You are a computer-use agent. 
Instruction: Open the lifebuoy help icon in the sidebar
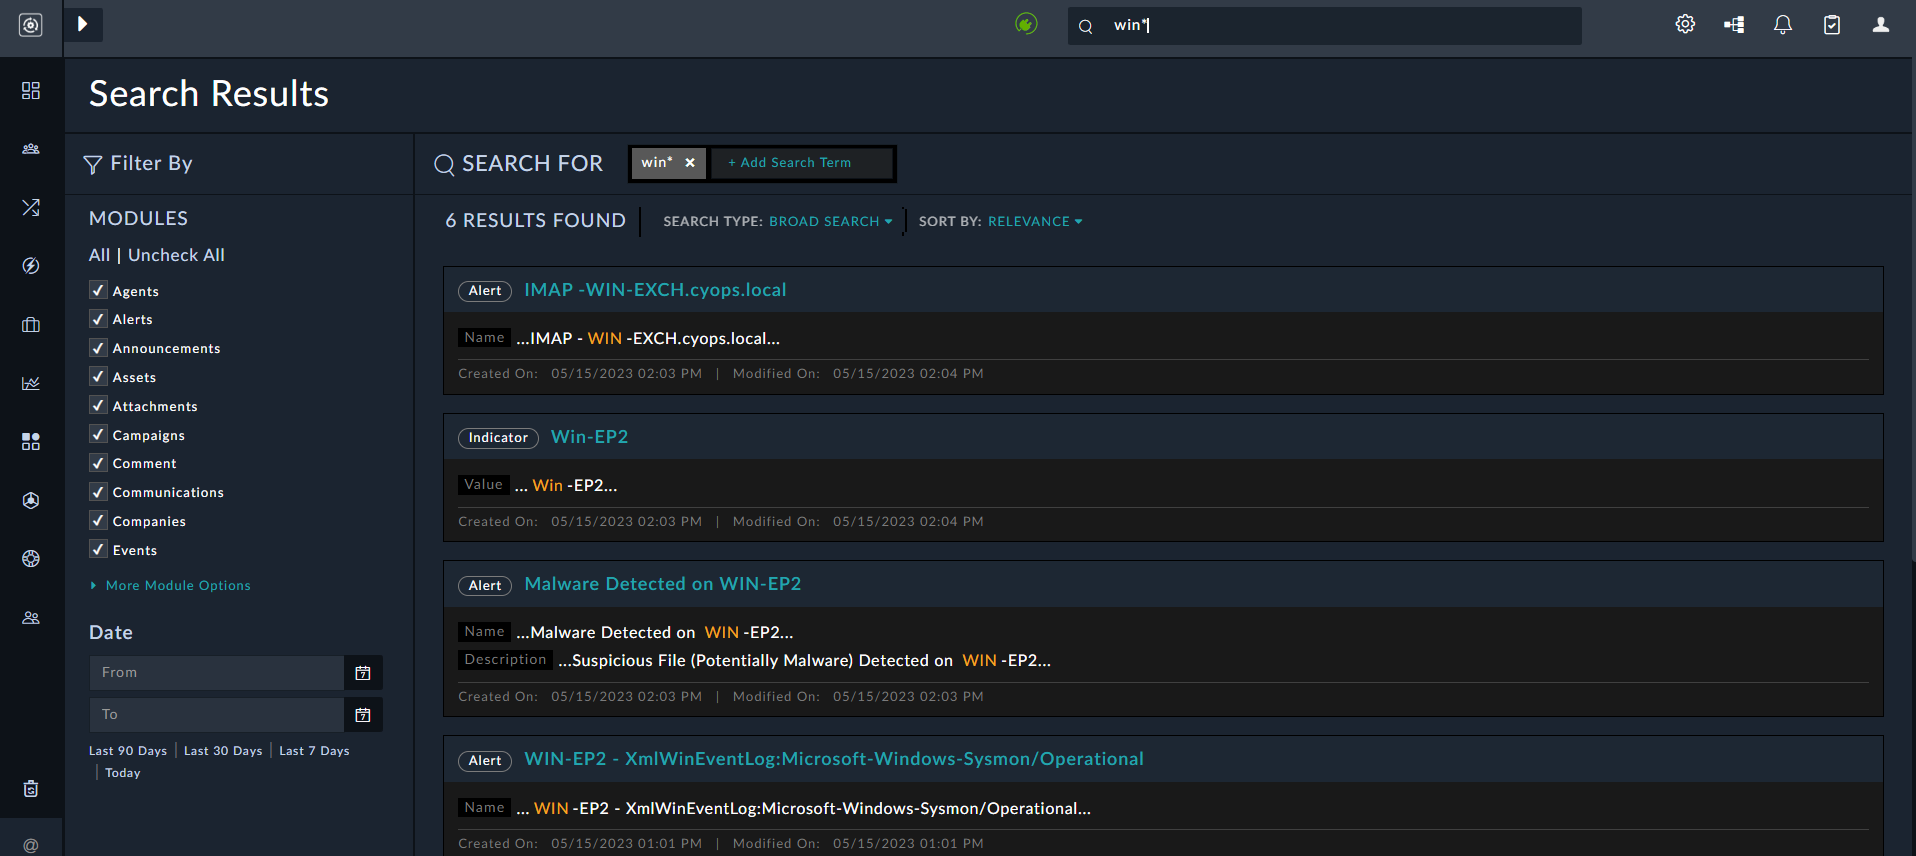coord(31,559)
